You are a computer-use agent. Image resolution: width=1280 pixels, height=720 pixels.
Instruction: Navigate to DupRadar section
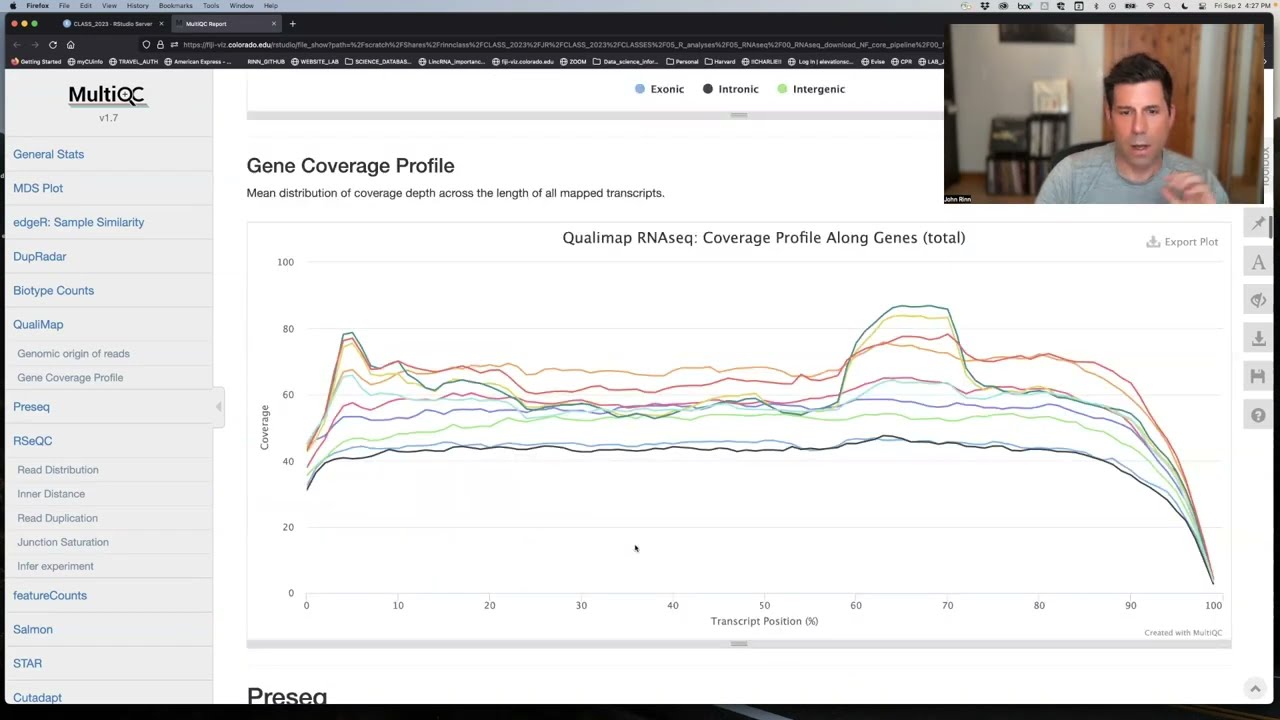[x=40, y=256]
